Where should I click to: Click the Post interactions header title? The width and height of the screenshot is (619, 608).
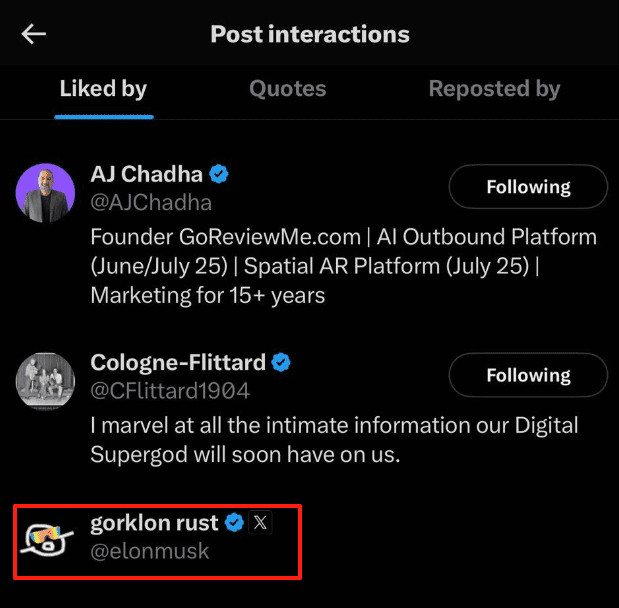click(x=310, y=34)
